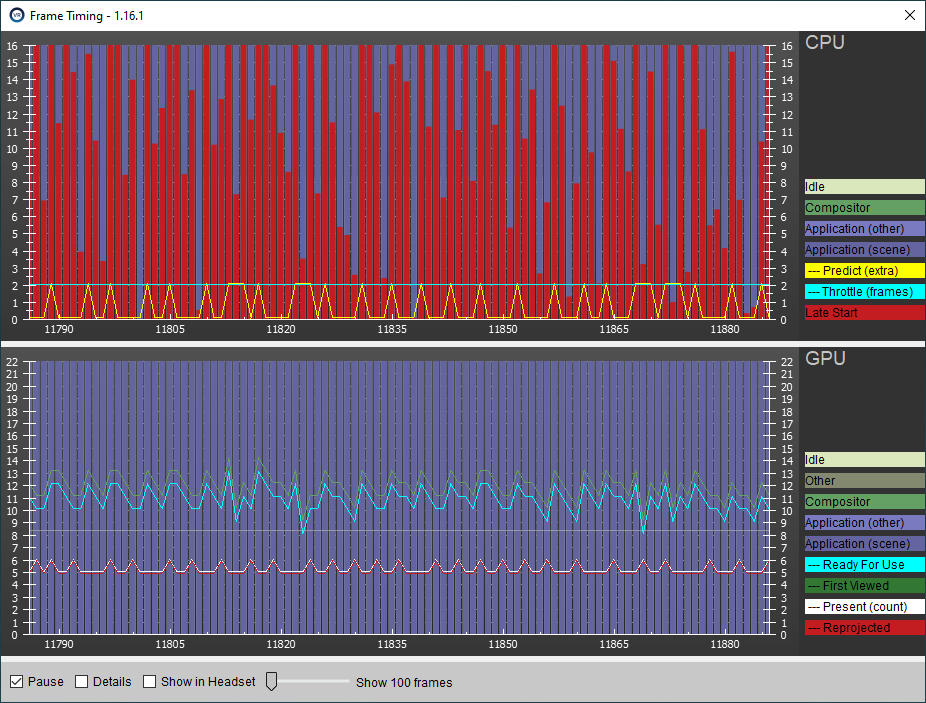
Task: Click frame 11820 on the CPU graph axis
Action: click(281, 329)
